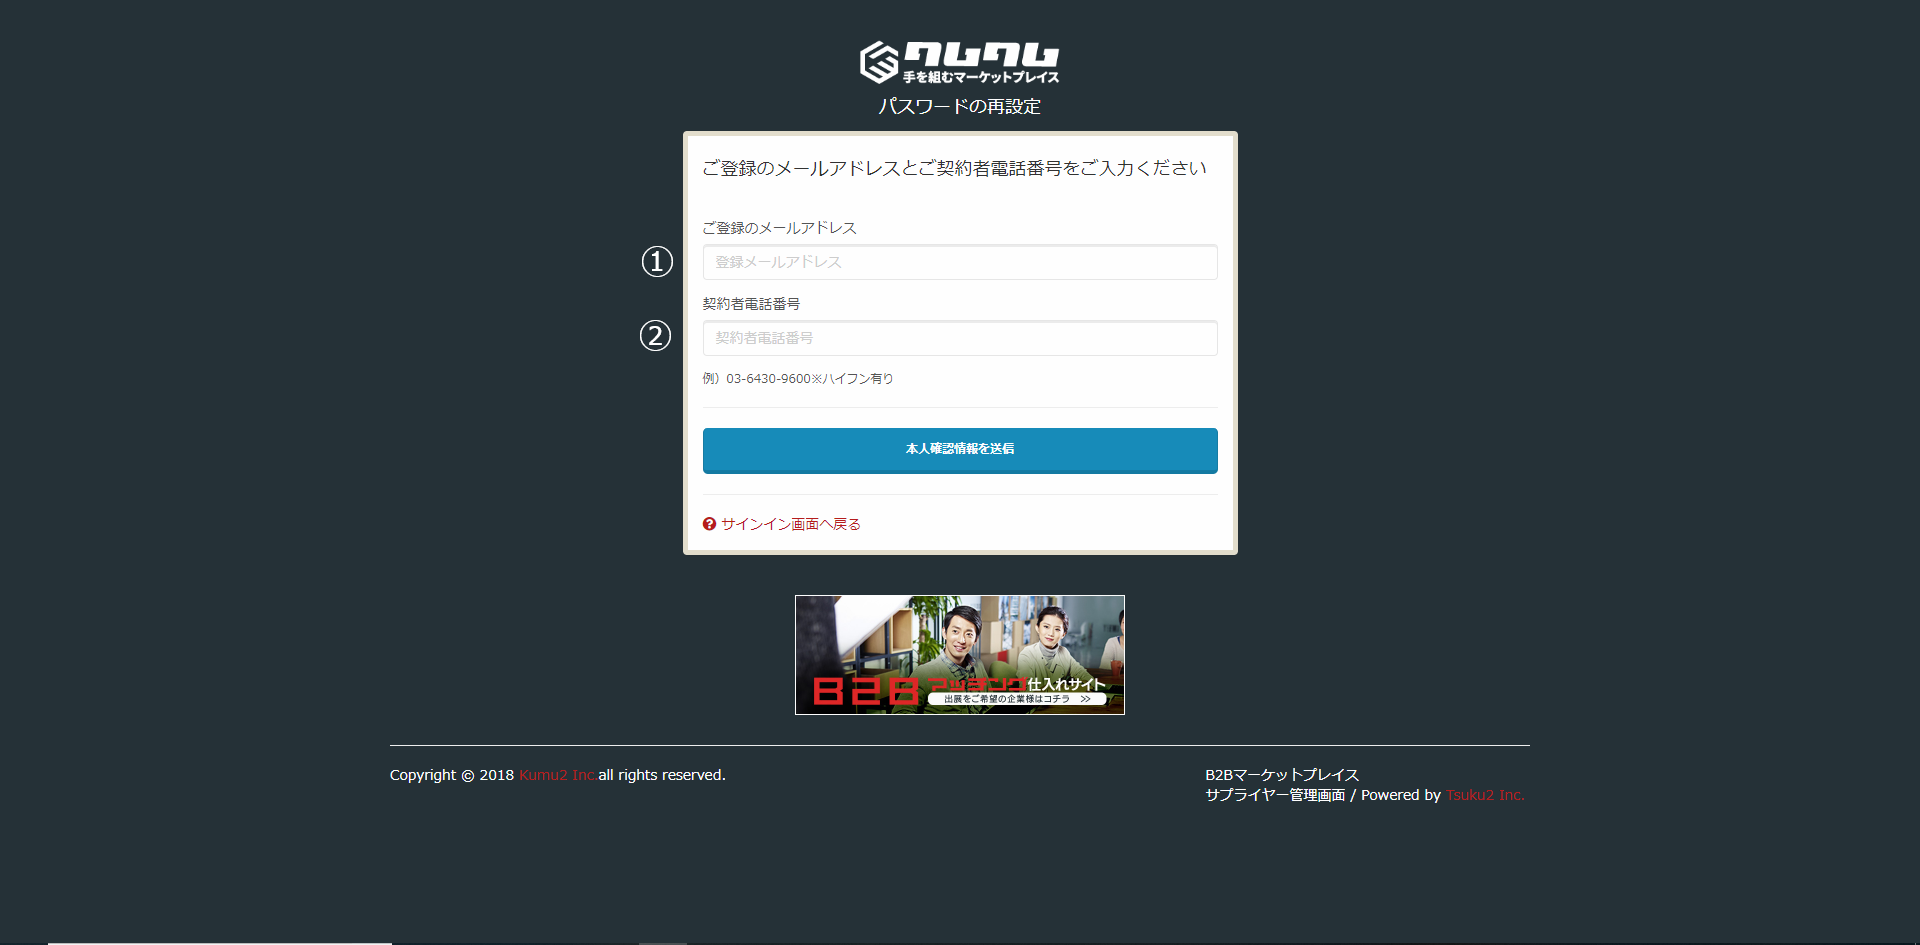
Task: Click the 契約者電話番号 field label
Action: [x=751, y=304]
